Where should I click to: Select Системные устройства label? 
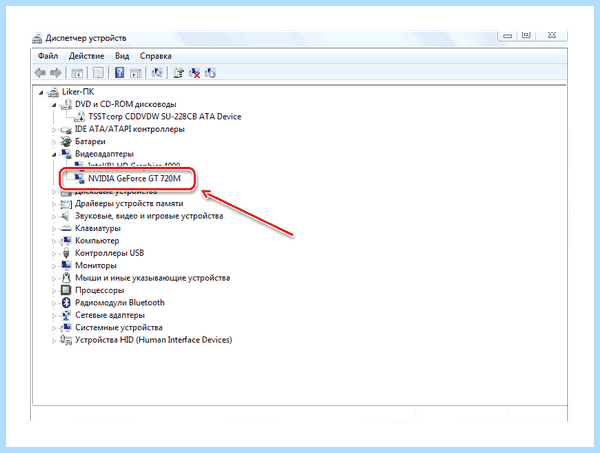(x=119, y=328)
